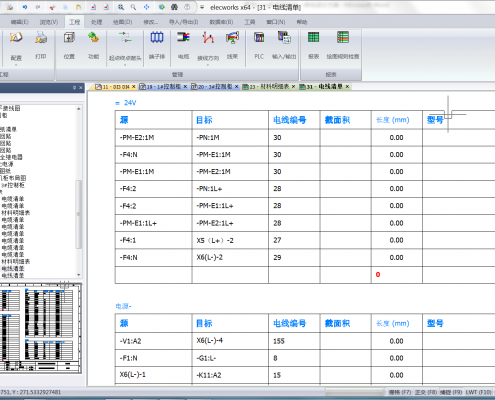
Task: Click the 打印 print icon
Action: pyautogui.click(x=41, y=45)
